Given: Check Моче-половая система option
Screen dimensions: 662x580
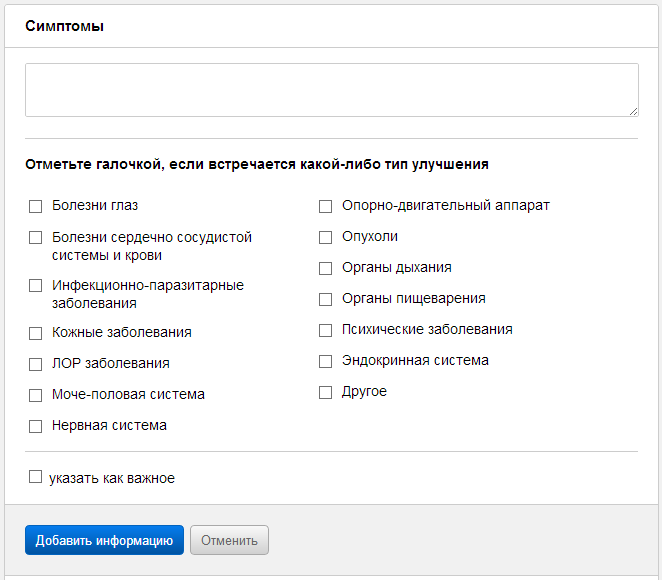Looking at the screenshot, I should [x=35, y=395].
